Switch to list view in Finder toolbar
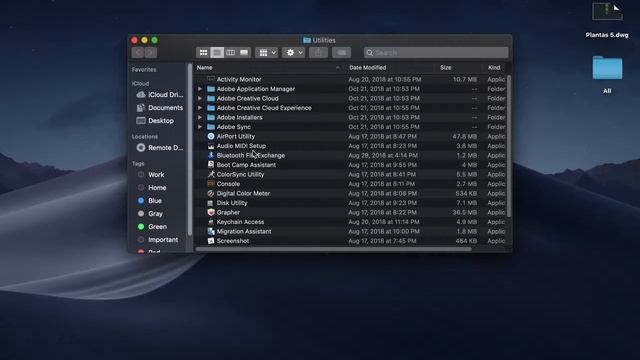This screenshot has height=360, width=640. point(217,53)
